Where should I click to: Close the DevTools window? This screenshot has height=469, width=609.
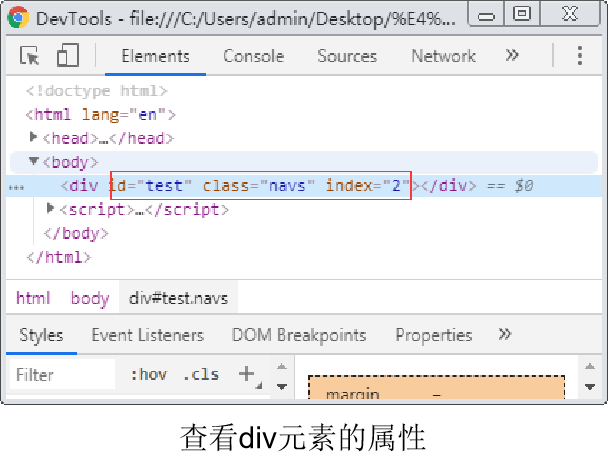[570, 14]
